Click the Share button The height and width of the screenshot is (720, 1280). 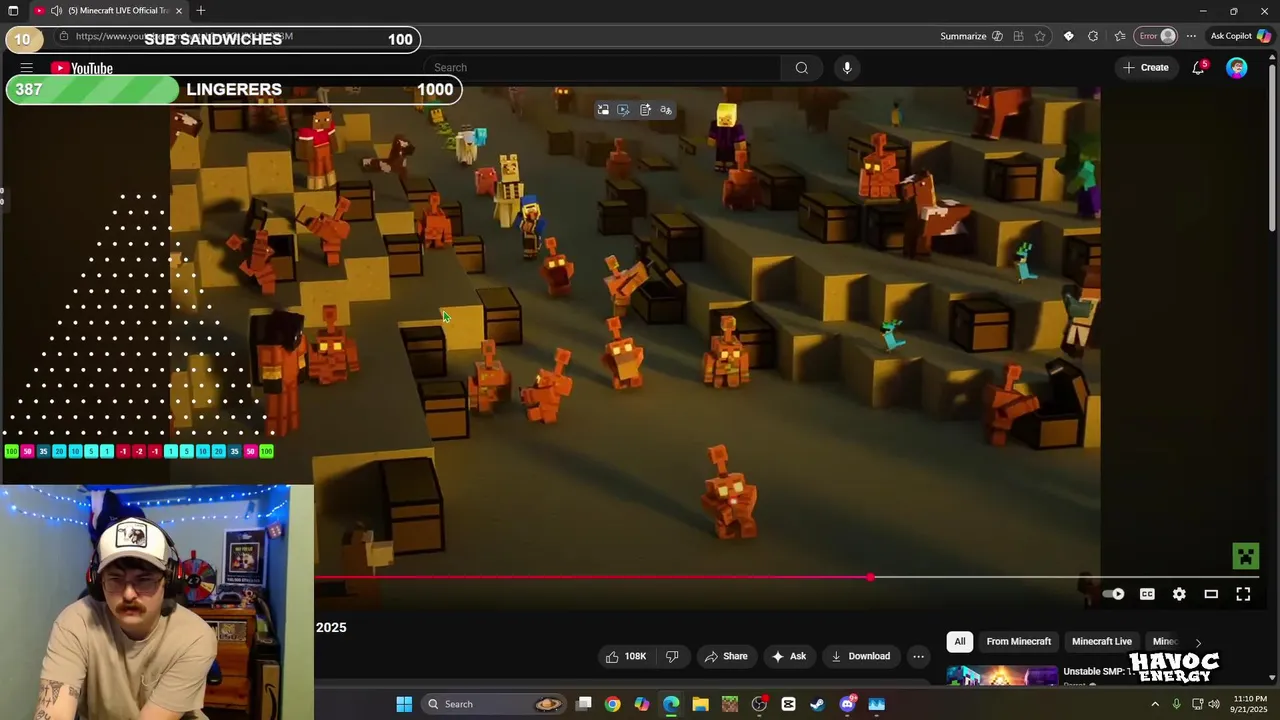pos(726,656)
